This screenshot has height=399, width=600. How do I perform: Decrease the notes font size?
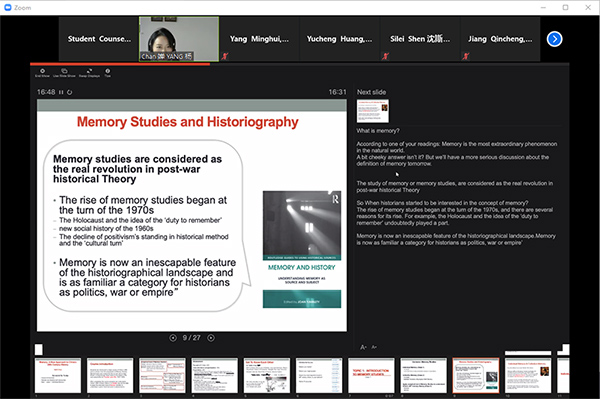[x=374, y=347]
